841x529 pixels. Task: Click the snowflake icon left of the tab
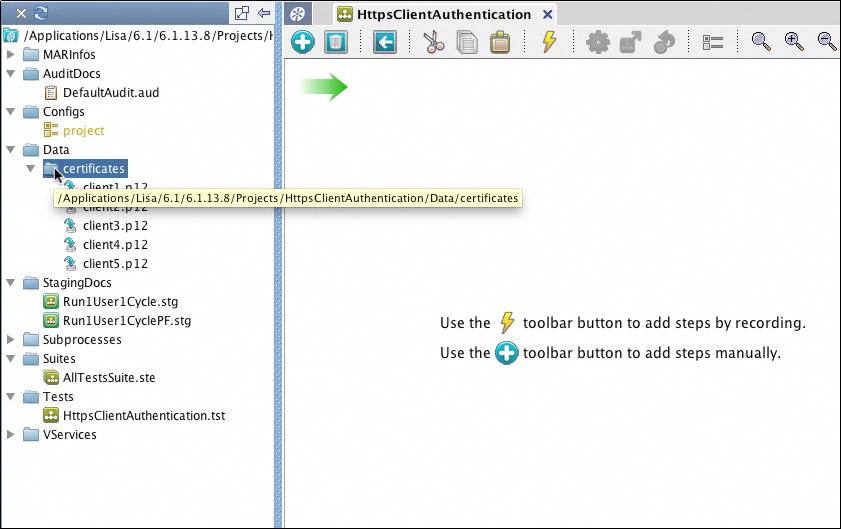tap(298, 14)
